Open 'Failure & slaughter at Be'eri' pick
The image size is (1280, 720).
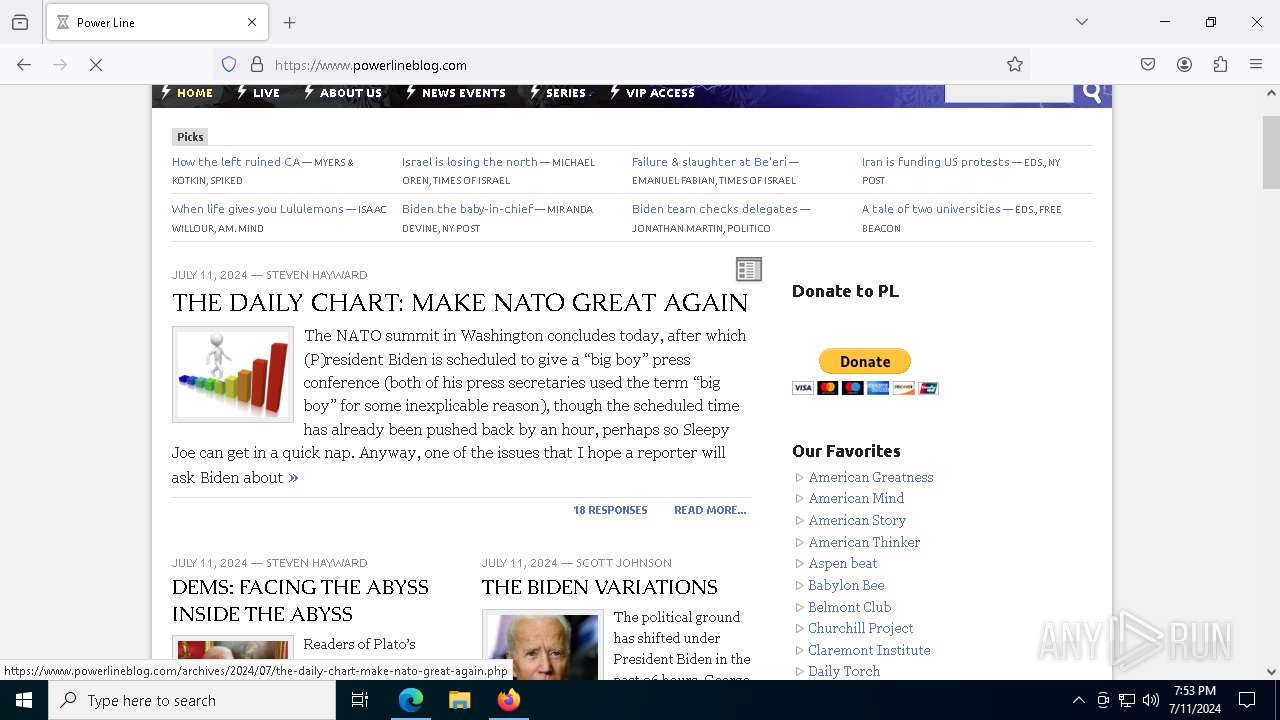[x=709, y=162]
